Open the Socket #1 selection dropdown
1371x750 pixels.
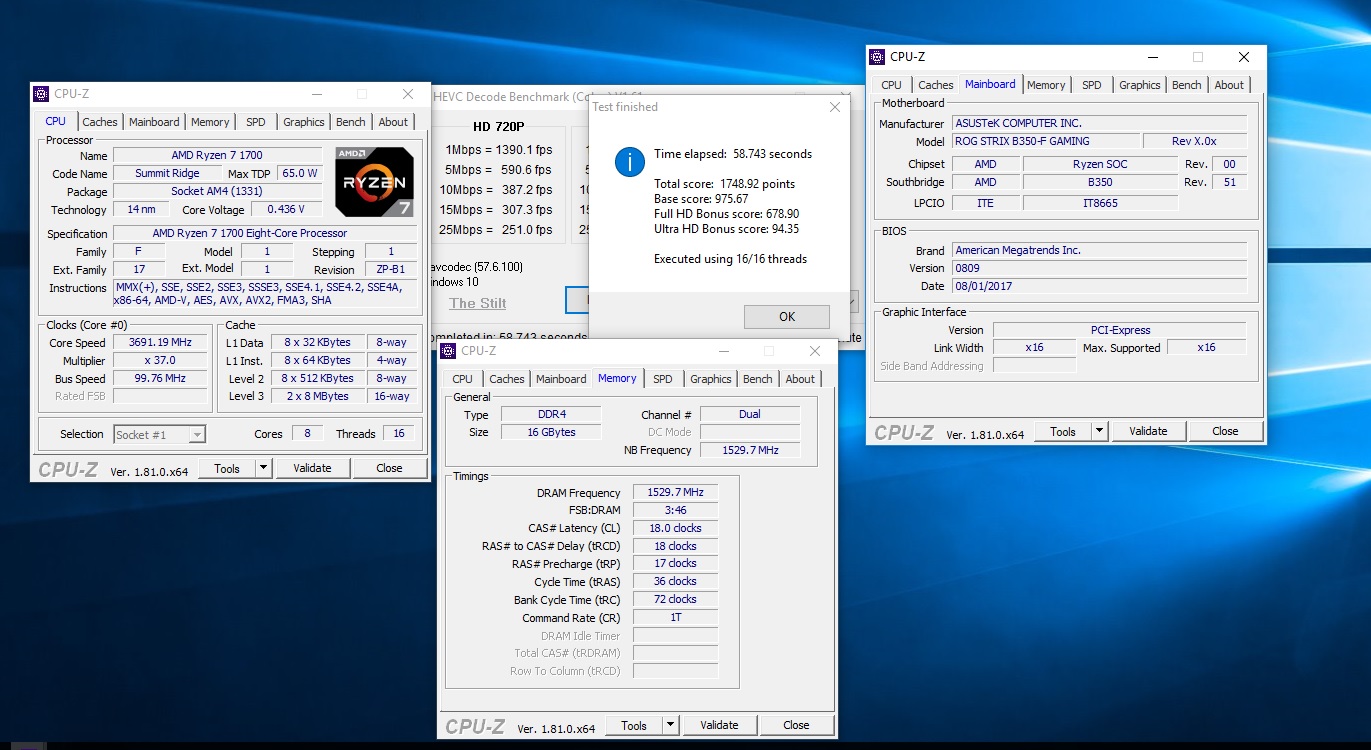[x=160, y=434]
